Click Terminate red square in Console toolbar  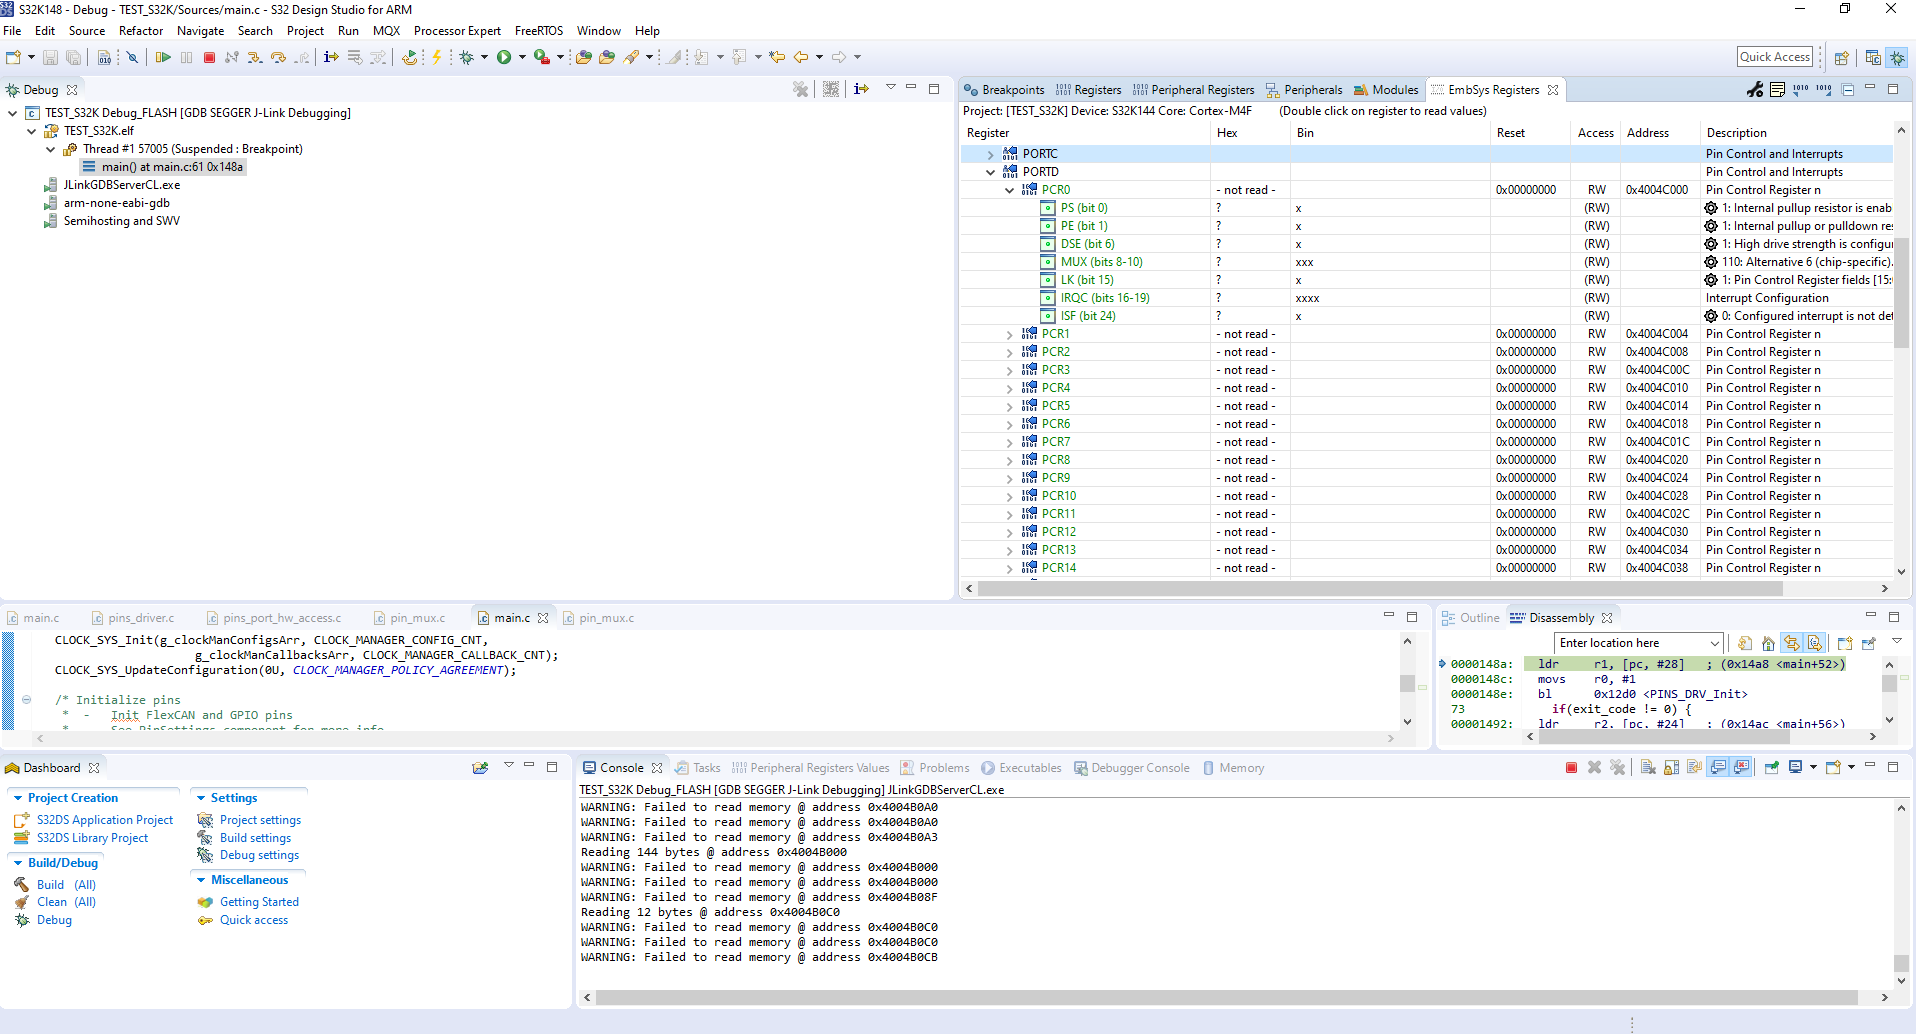click(x=1571, y=768)
